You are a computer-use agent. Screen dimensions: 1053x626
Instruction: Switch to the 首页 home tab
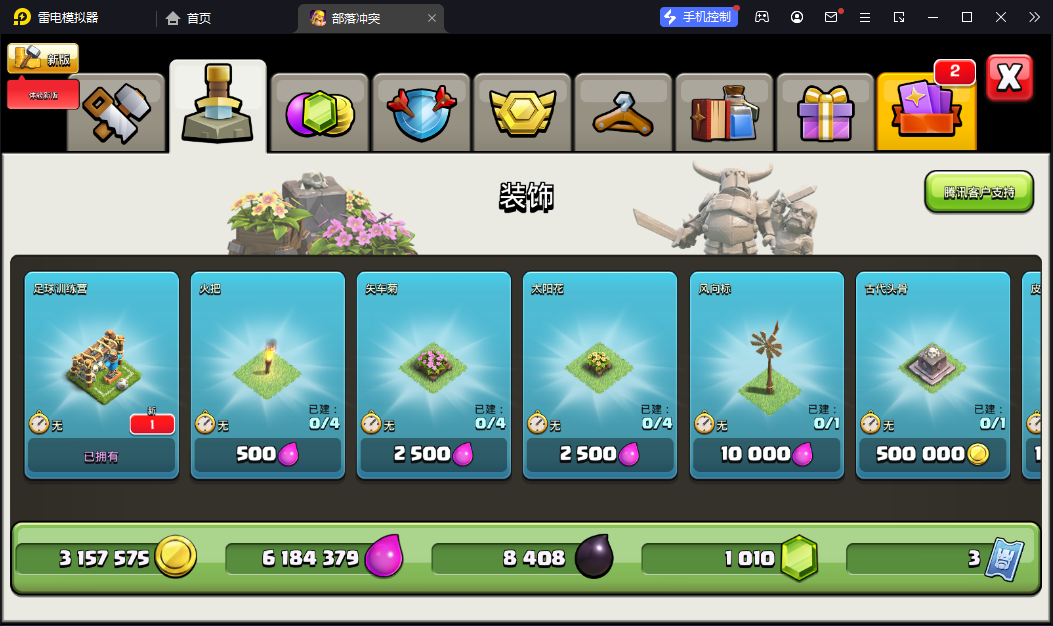tap(189, 18)
